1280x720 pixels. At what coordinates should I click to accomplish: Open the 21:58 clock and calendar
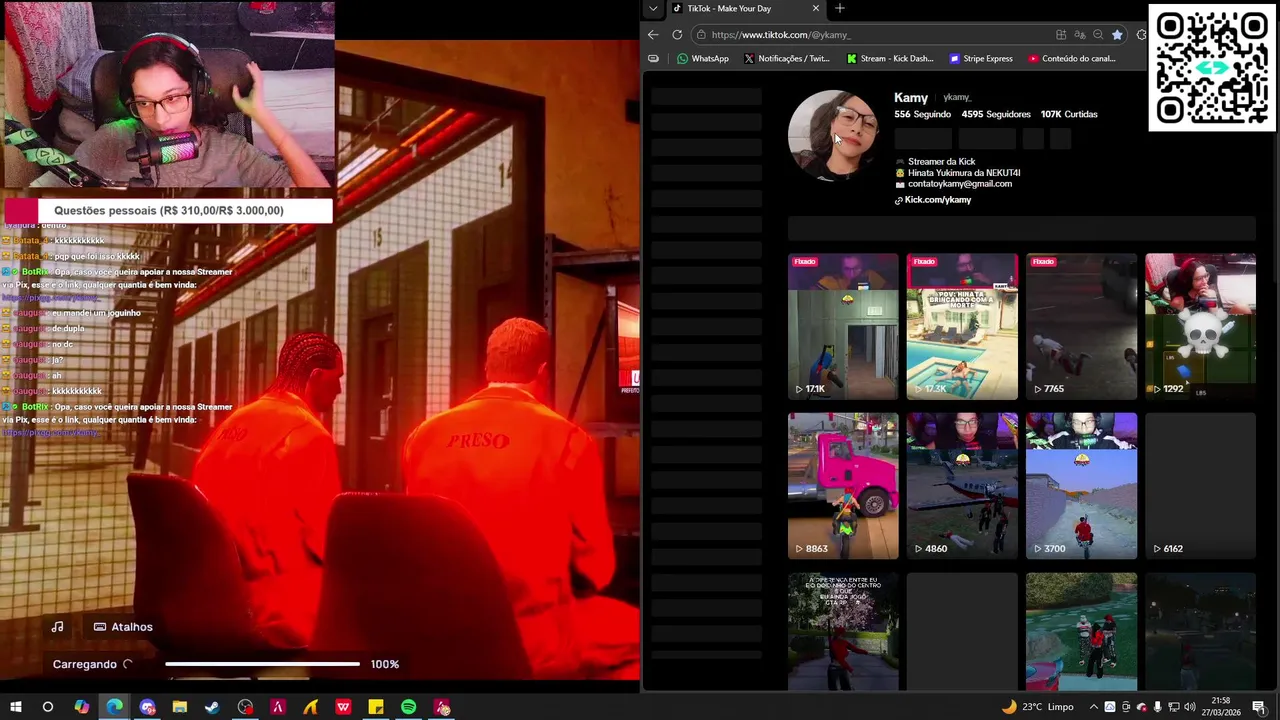point(1220,707)
